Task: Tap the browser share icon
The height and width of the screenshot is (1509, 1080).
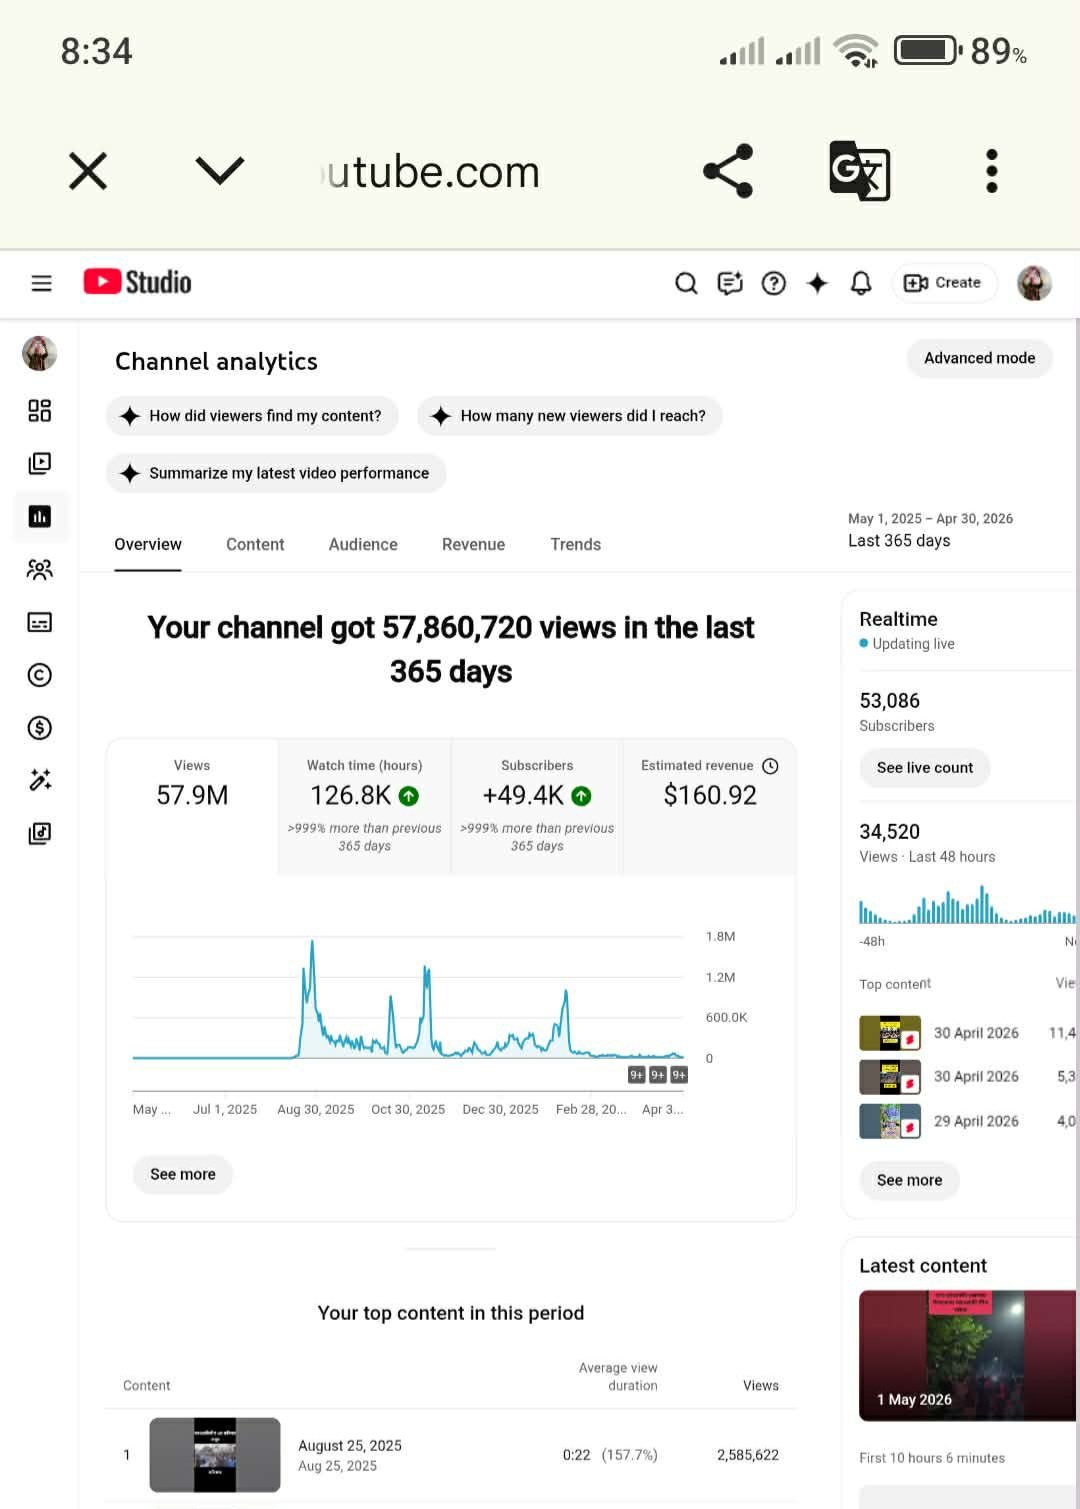Action: [x=728, y=171]
